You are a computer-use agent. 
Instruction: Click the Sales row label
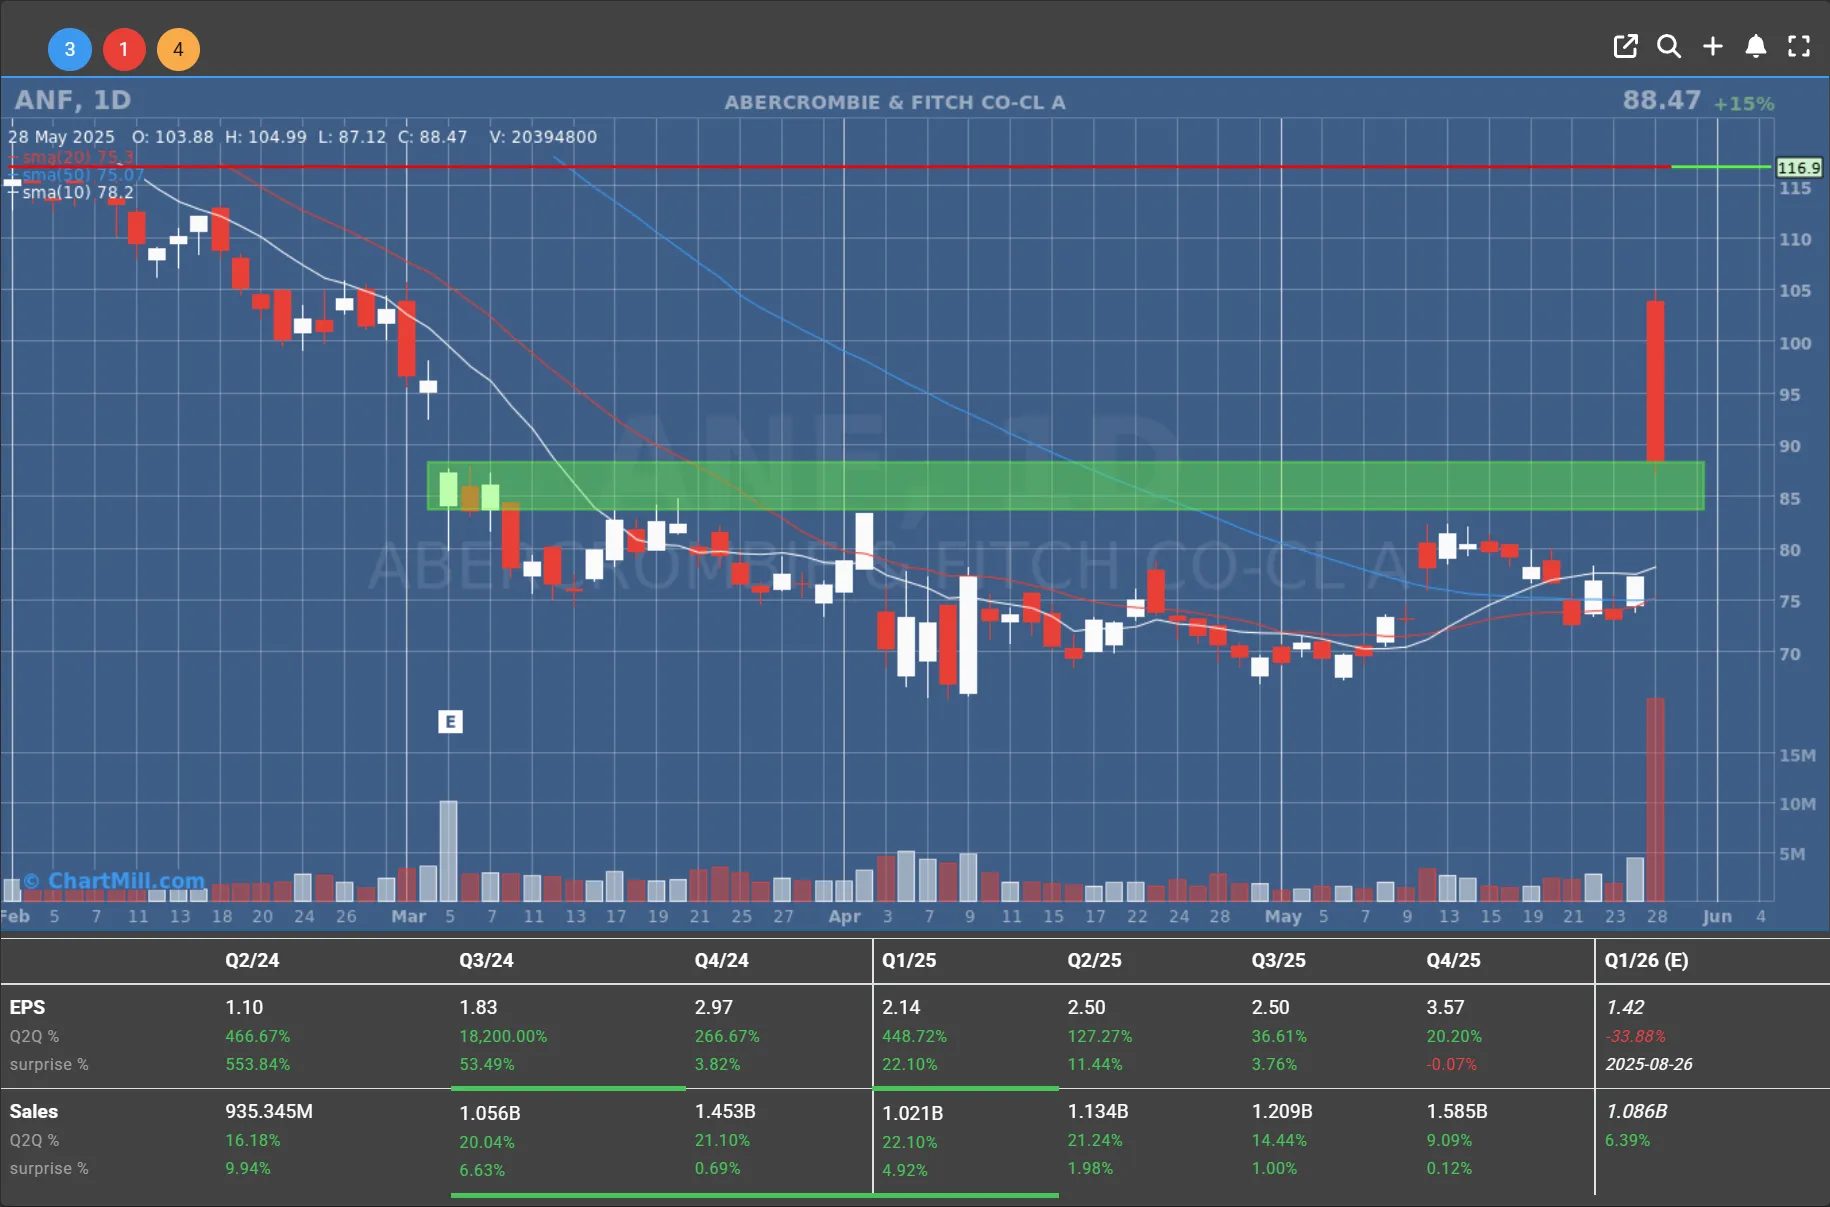click(x=34, y=1111)
